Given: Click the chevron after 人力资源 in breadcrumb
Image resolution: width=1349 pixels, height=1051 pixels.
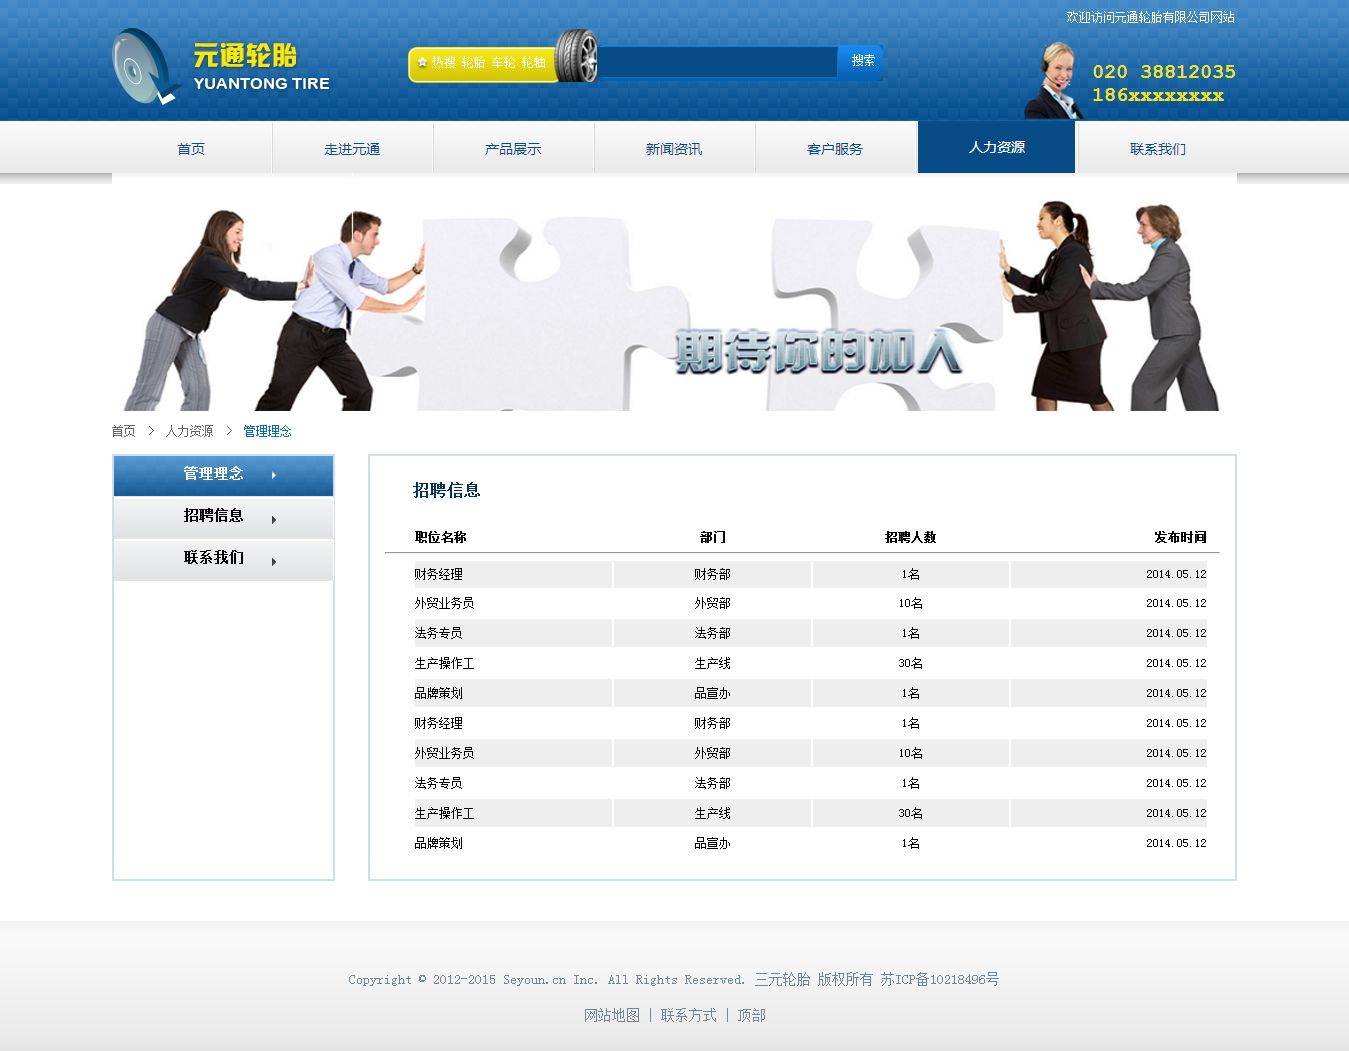Looking at the screenshot, I should (x=229, y=431).
